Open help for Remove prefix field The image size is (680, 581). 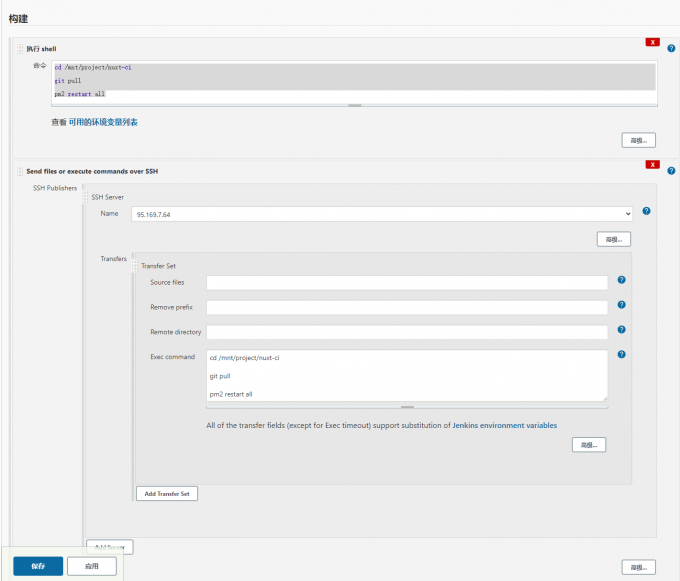click(x=621, y=304)
